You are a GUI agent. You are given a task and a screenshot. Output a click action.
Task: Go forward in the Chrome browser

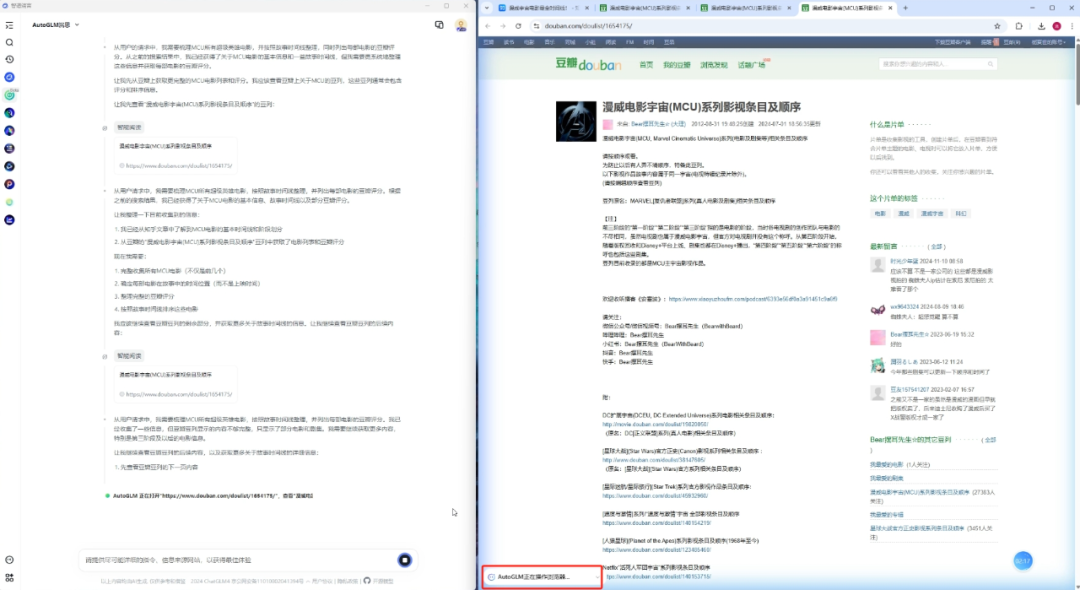click(503, 26)
